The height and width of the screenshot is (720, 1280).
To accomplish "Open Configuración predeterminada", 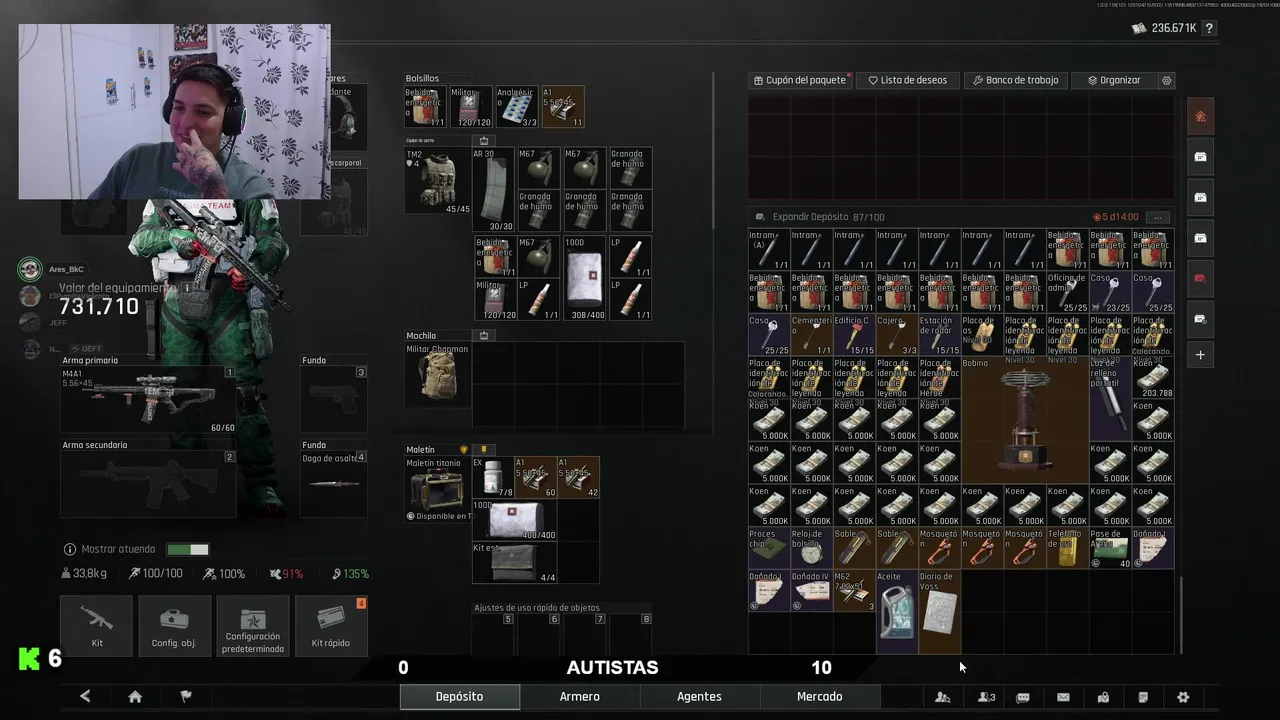I will coord(253,626).
